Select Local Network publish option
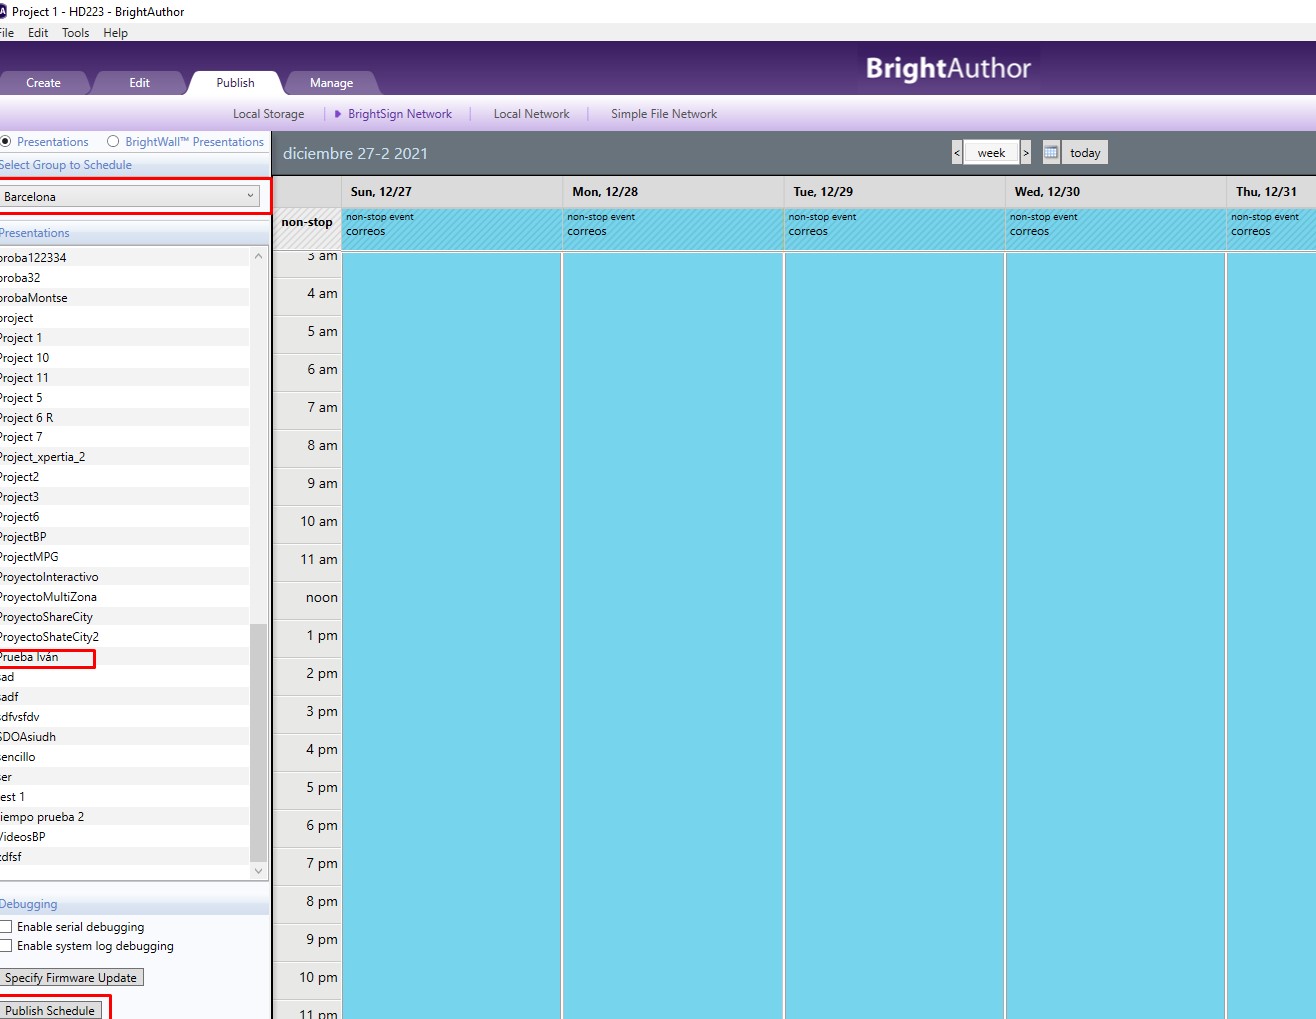 coord(531,114)
